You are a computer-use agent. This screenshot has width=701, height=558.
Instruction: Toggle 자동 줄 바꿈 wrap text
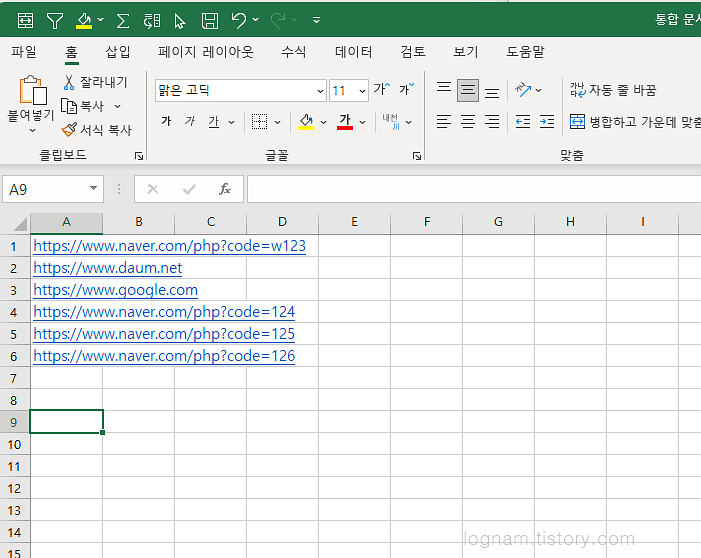pos(613,90)
